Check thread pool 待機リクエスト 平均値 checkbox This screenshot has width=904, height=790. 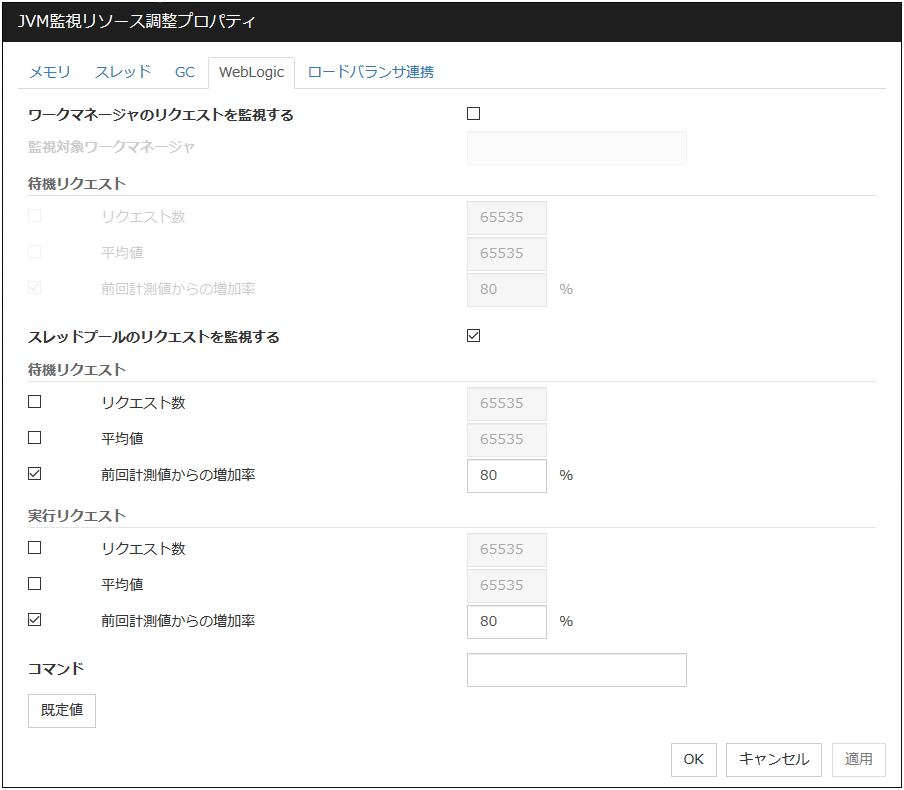pyautogui.click(x=35, y=438)
